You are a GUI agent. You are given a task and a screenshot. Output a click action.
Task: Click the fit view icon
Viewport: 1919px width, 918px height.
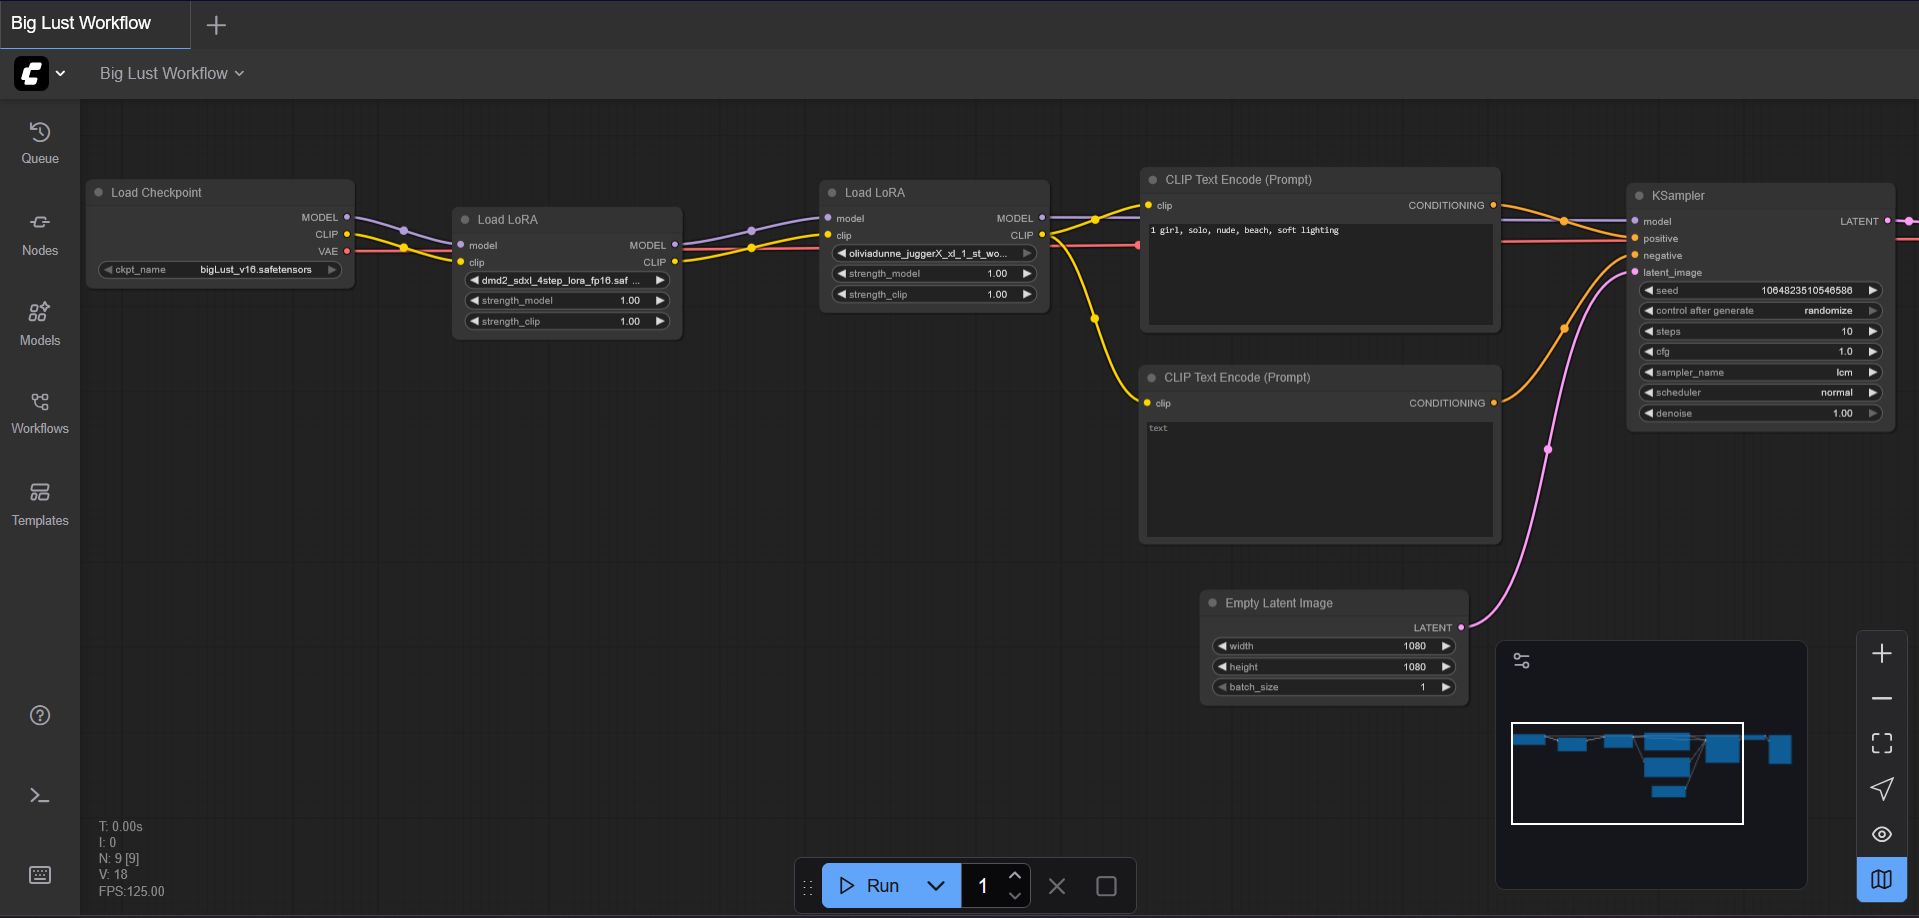[x=1881, y=743]
